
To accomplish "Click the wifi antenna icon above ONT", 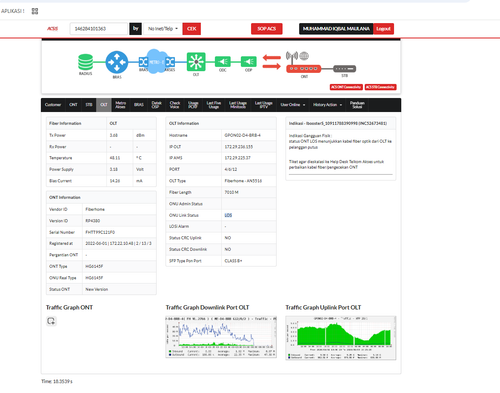I will (x=292, y=57).
